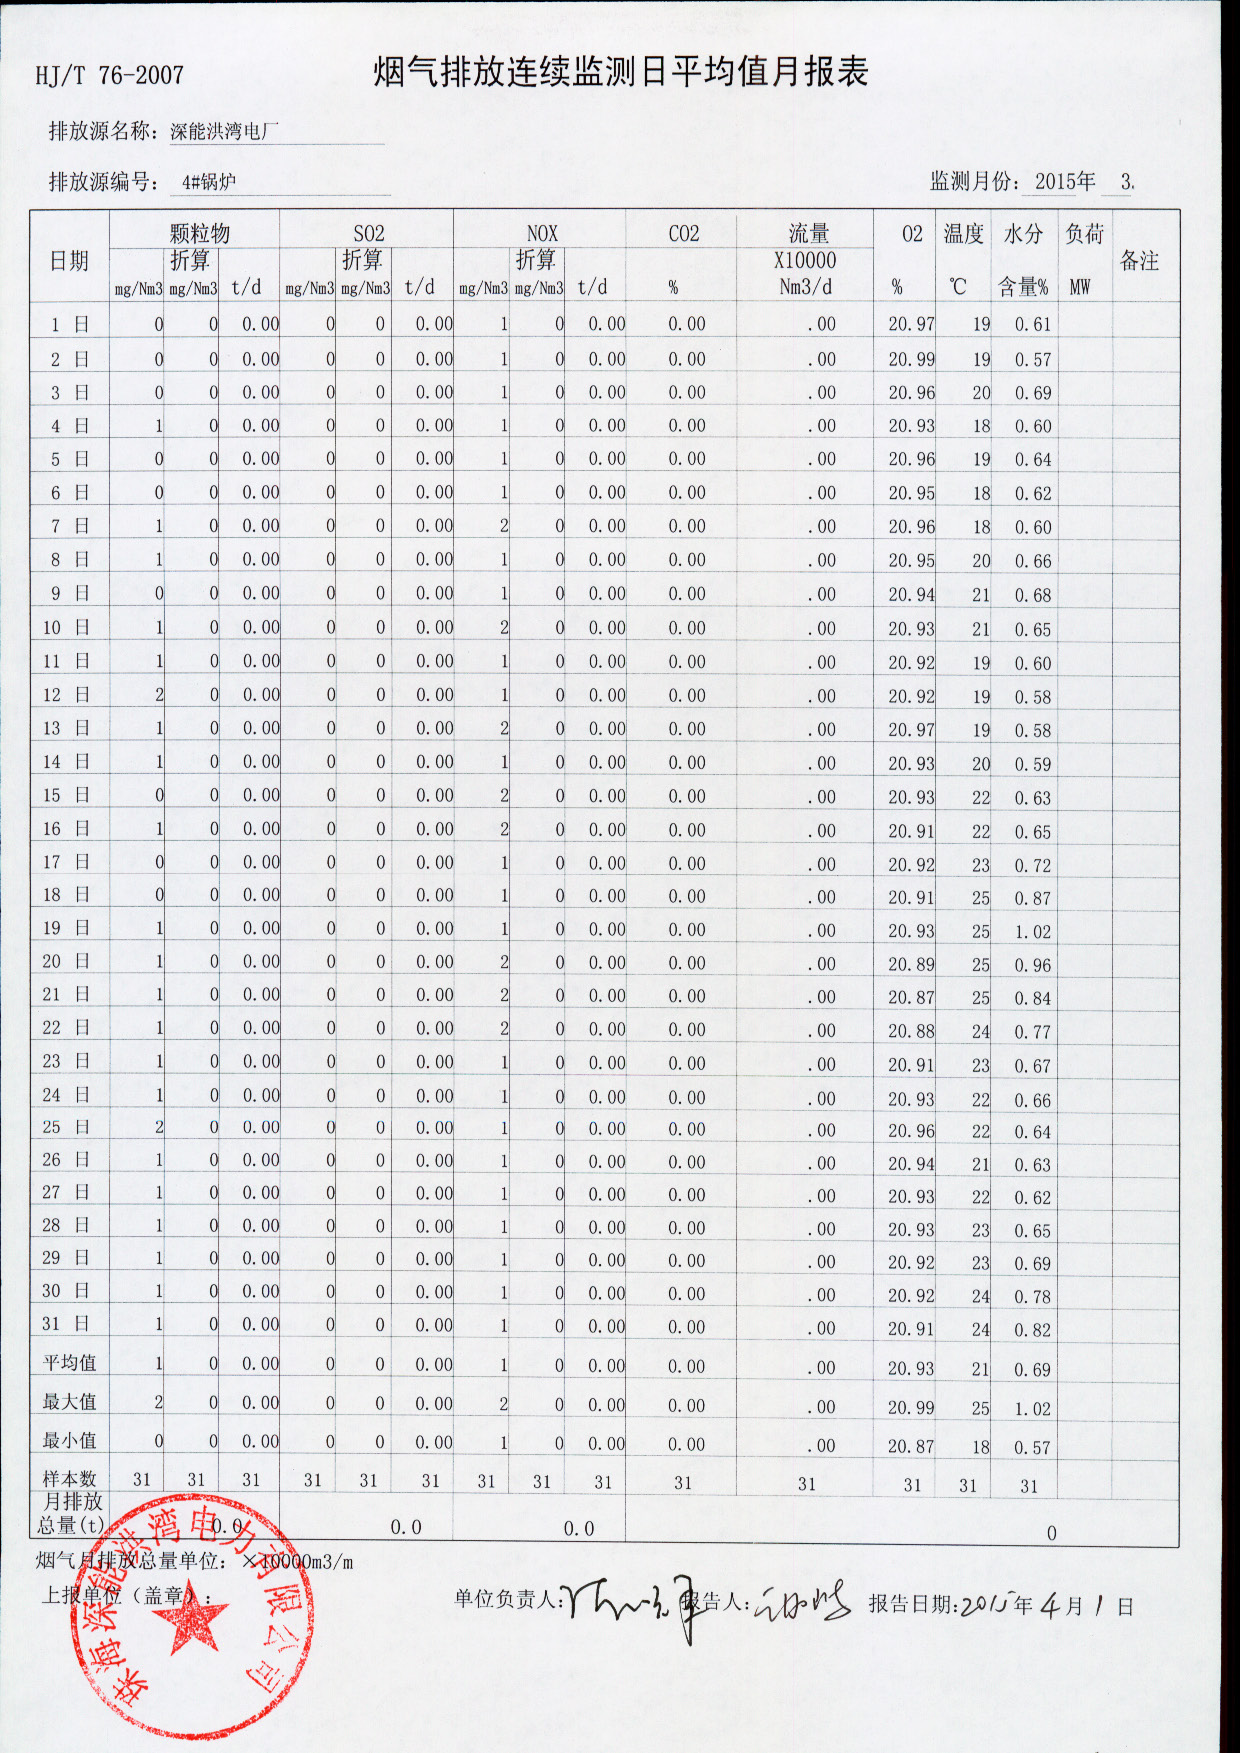
Task: Click the 平均值 row label
Action: click(x=69, y=1363)
